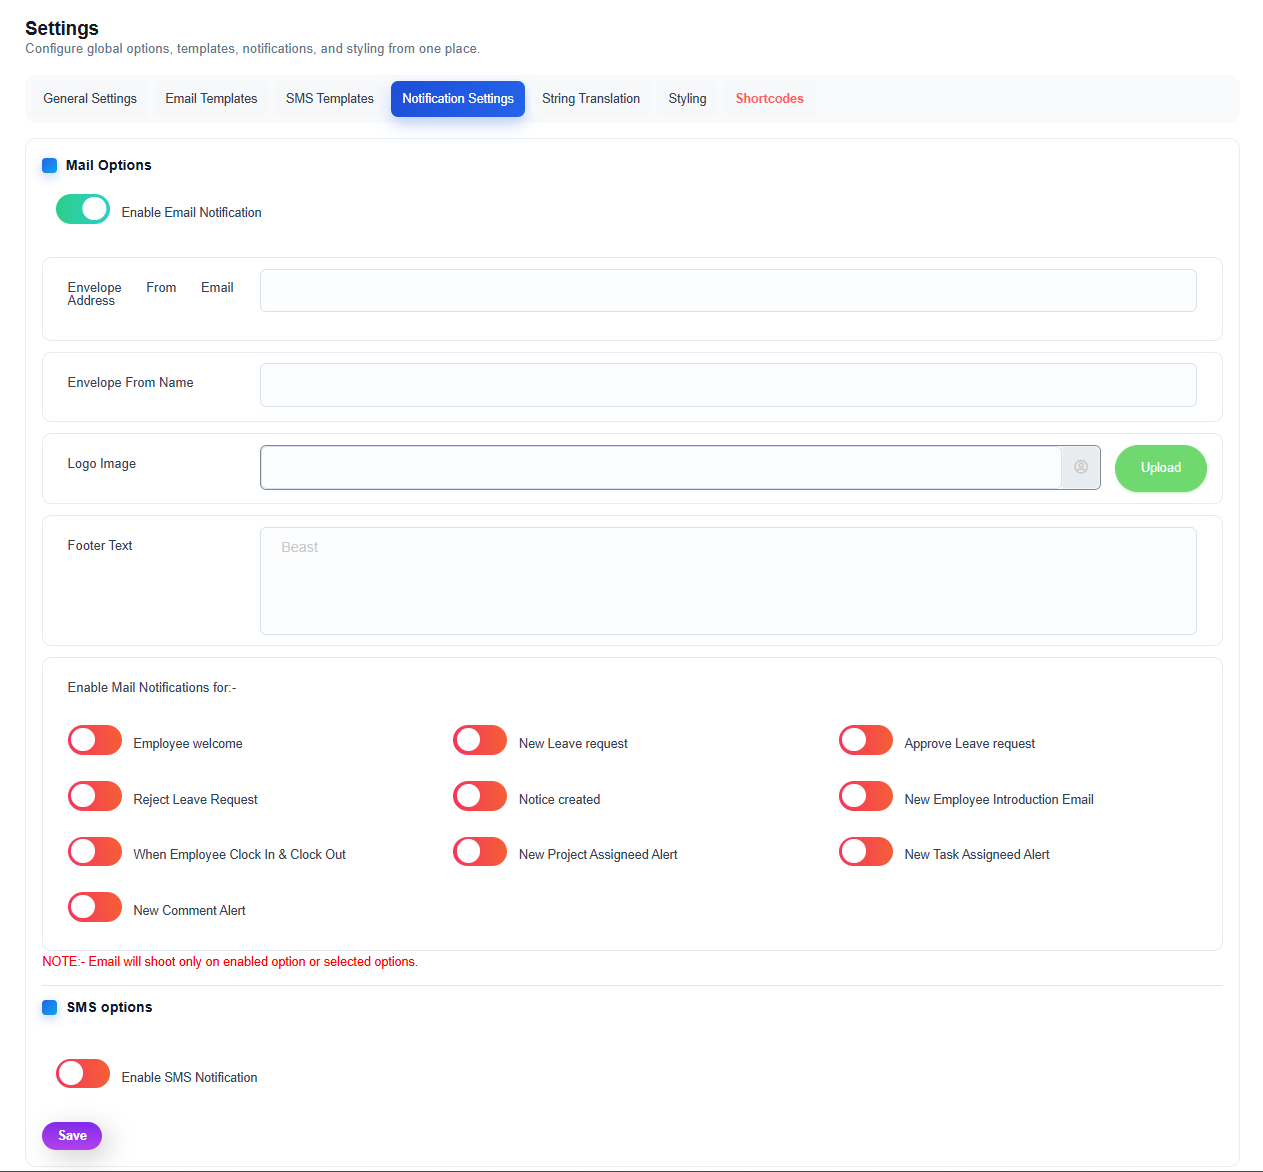
Task: Enable Approve Leave request notification
Action: (866, 740)
